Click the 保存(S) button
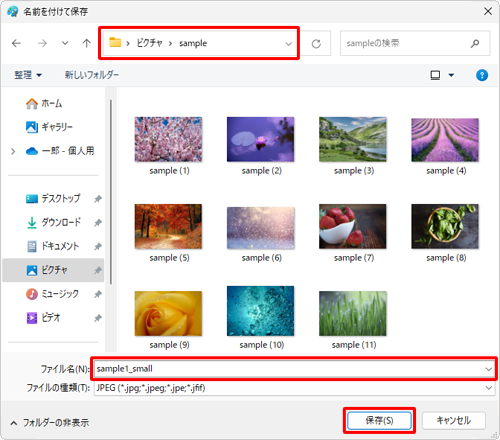This screenshot has width=500, height=440. point(379,420)
